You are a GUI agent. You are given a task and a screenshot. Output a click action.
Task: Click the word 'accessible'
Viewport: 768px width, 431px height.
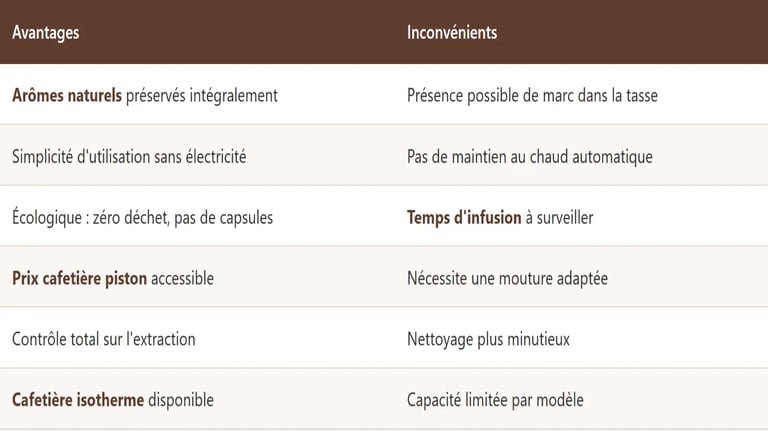coord(182,278)
